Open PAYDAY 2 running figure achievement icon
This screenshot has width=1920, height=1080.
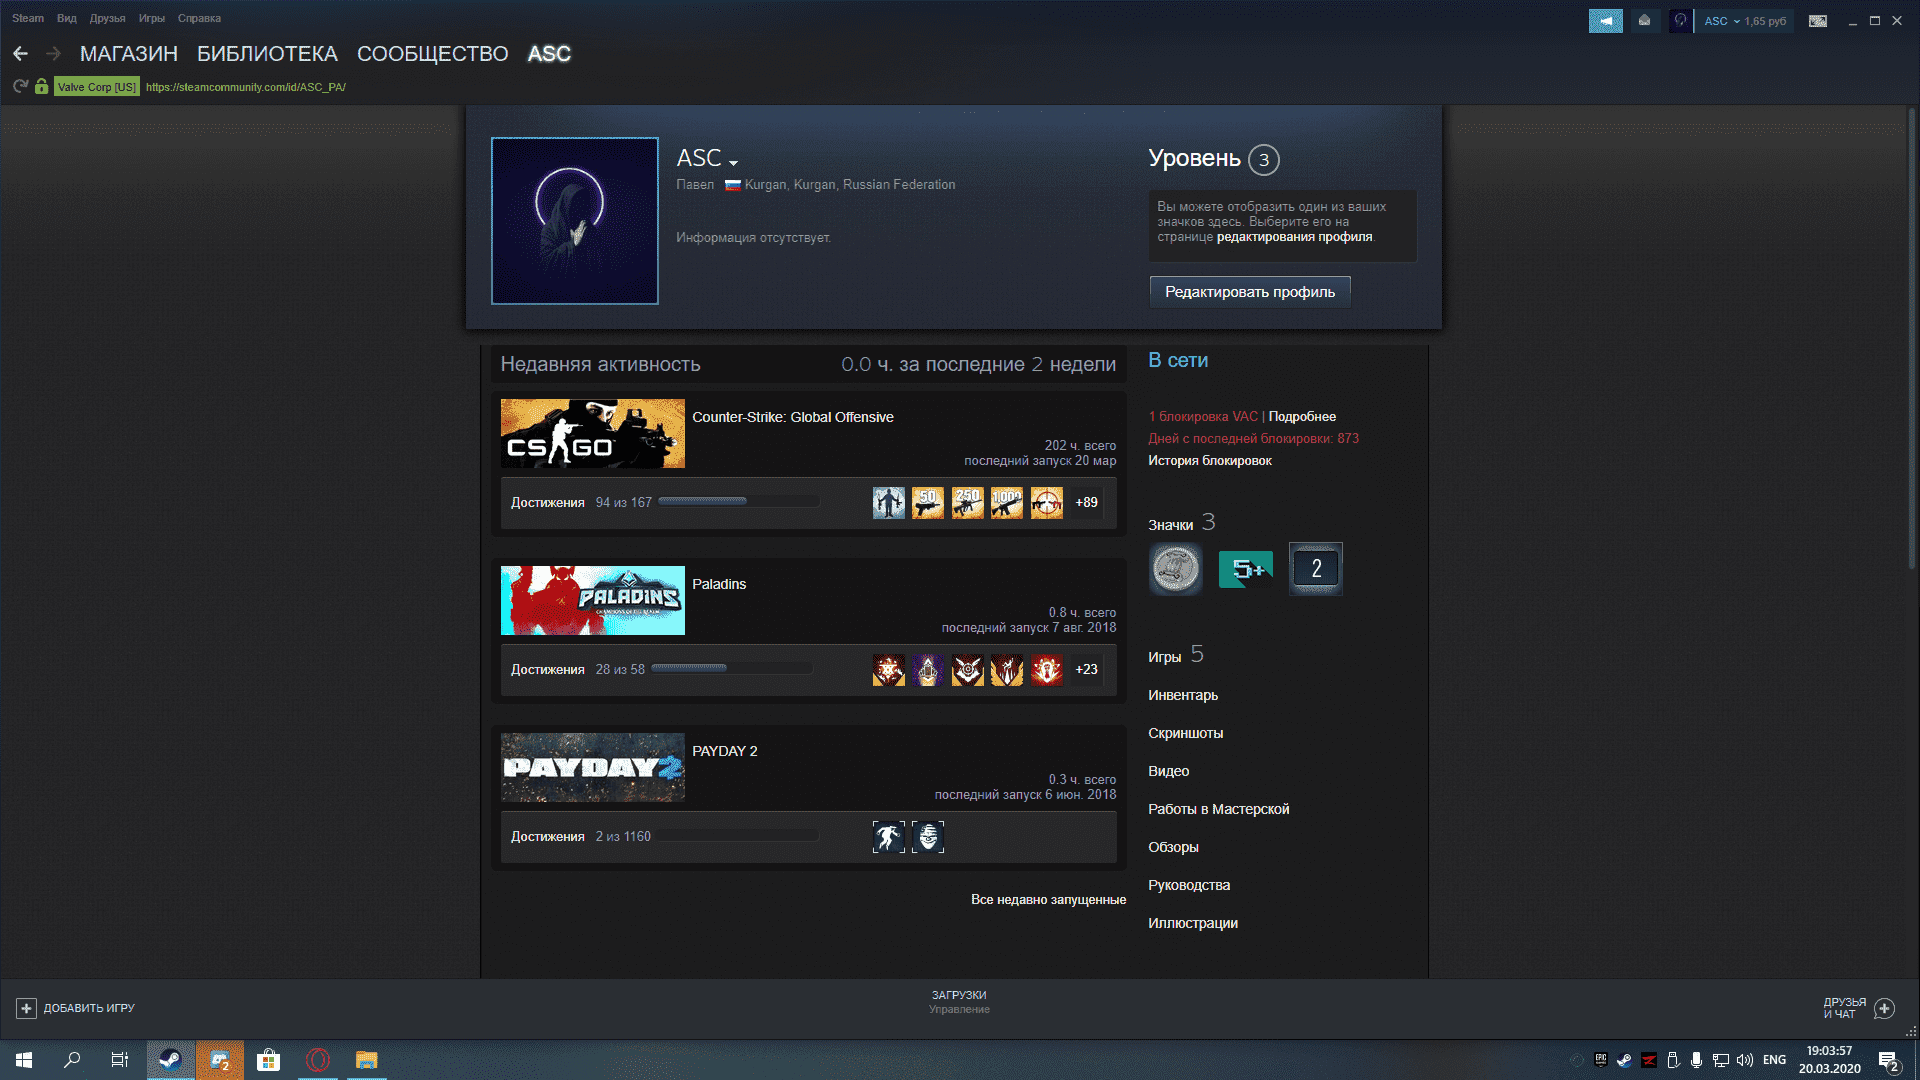pyautogui.click(x=888, y=837)
